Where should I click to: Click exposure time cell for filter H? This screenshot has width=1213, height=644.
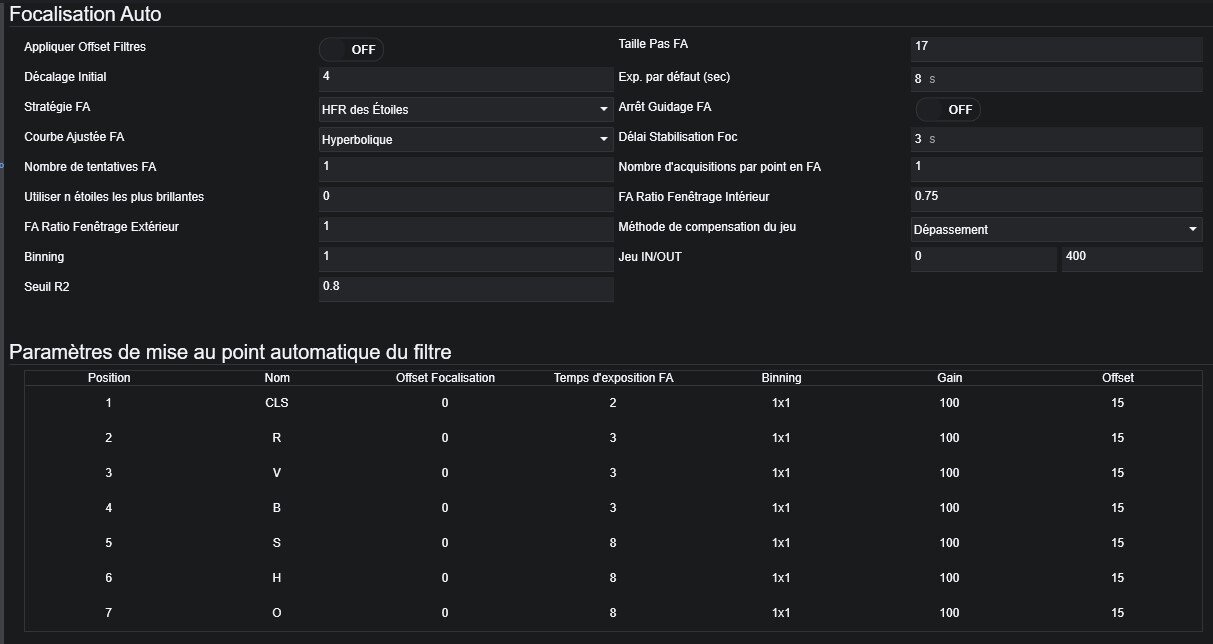[x=613, y=578]
